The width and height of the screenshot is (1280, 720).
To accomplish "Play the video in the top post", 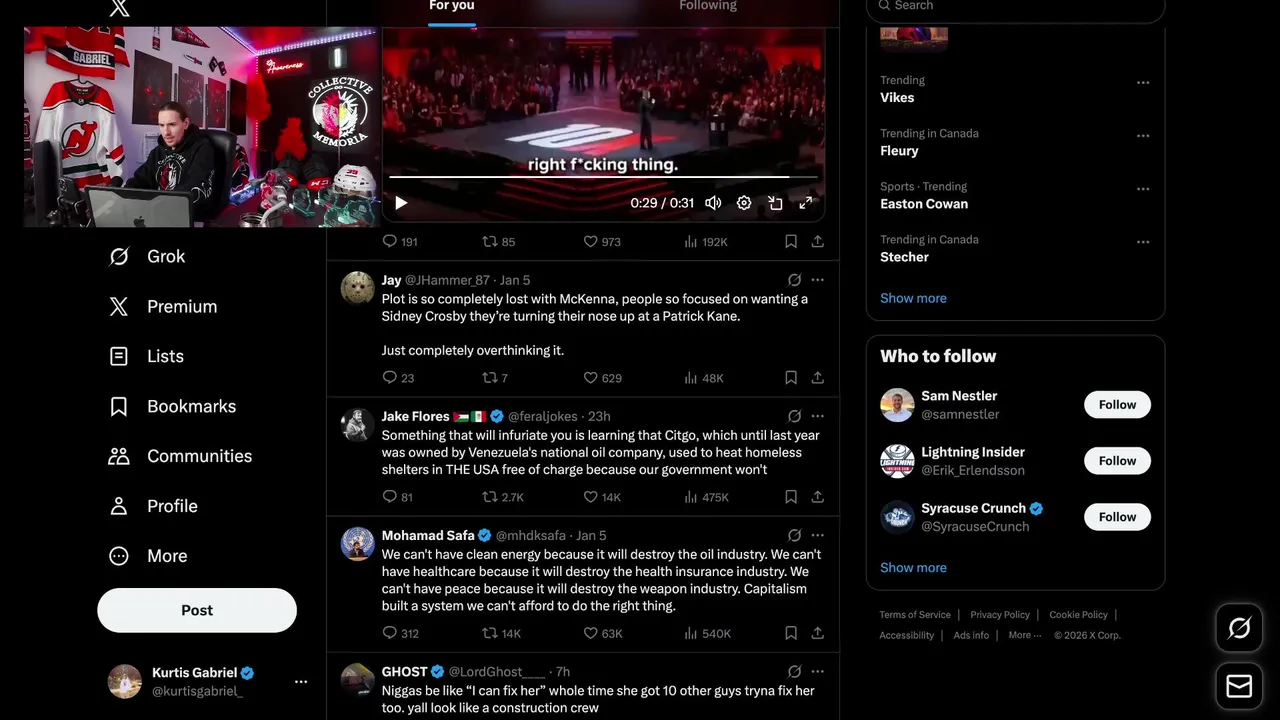I will tap(401, 203).
